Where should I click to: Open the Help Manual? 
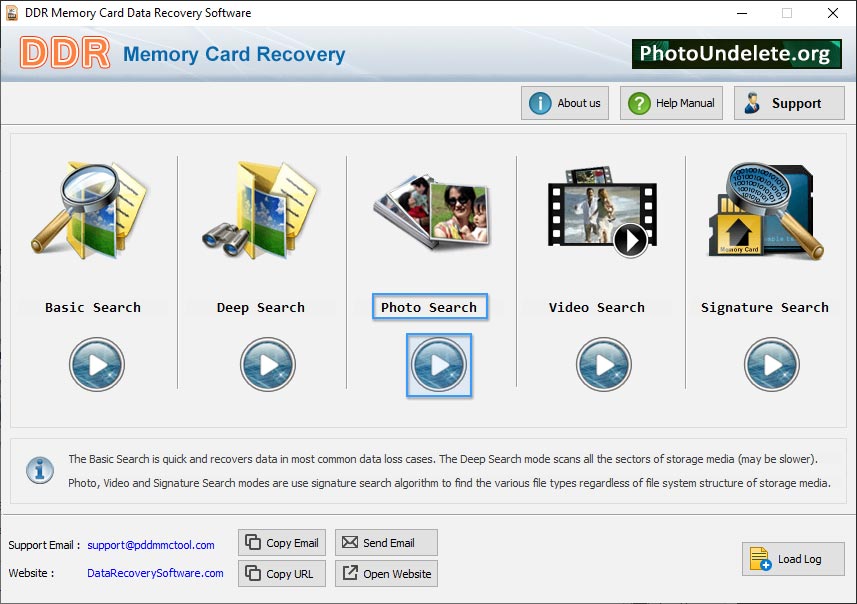(x=671, y=103)
